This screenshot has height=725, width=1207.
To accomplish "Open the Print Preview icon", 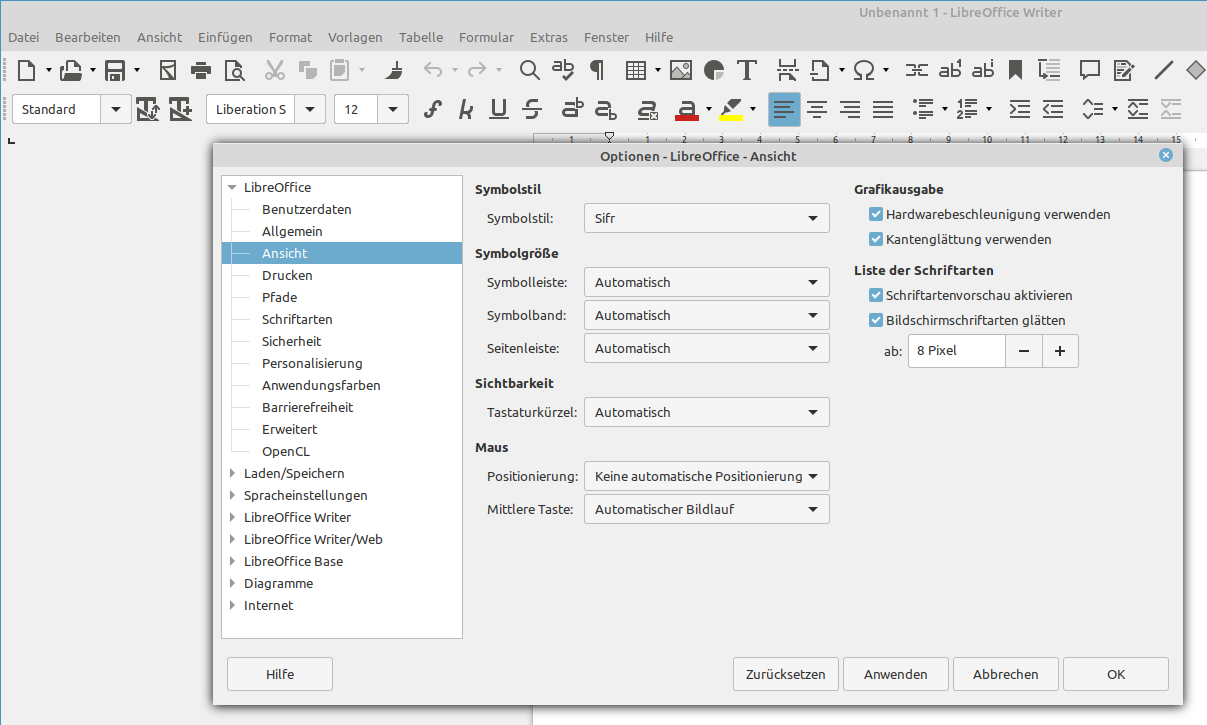I will click(234, 70).
